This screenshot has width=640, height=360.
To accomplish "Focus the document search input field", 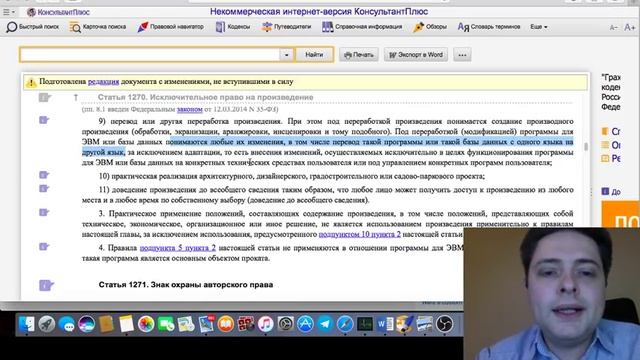I will [x=150, y=55].
